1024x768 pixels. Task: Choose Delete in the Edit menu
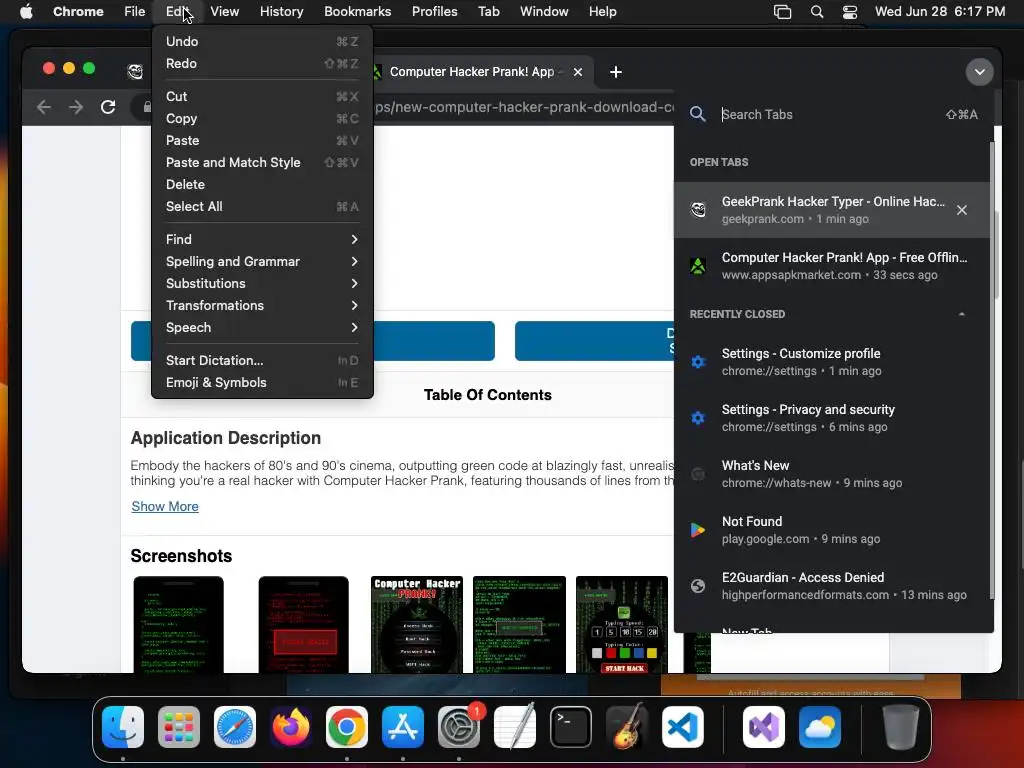262,184
